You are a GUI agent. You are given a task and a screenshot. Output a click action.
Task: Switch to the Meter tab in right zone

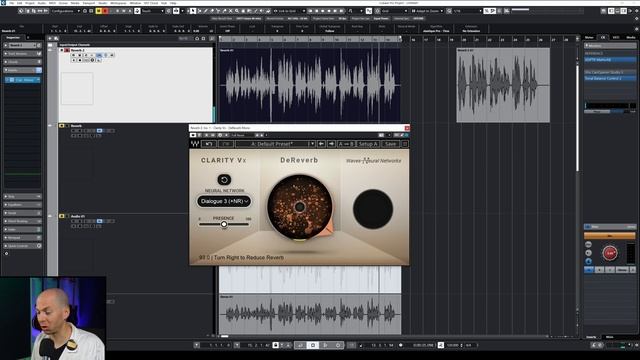[589, 37]
